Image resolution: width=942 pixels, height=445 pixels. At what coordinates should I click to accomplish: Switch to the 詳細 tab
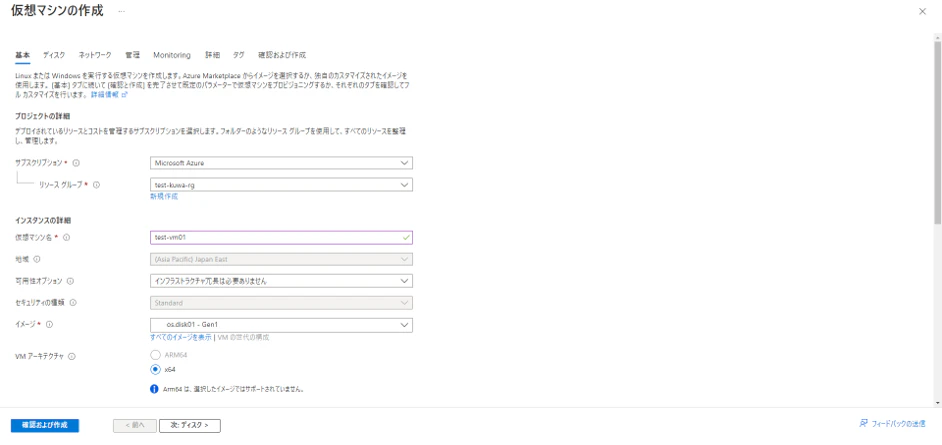[x=213, y=55]
